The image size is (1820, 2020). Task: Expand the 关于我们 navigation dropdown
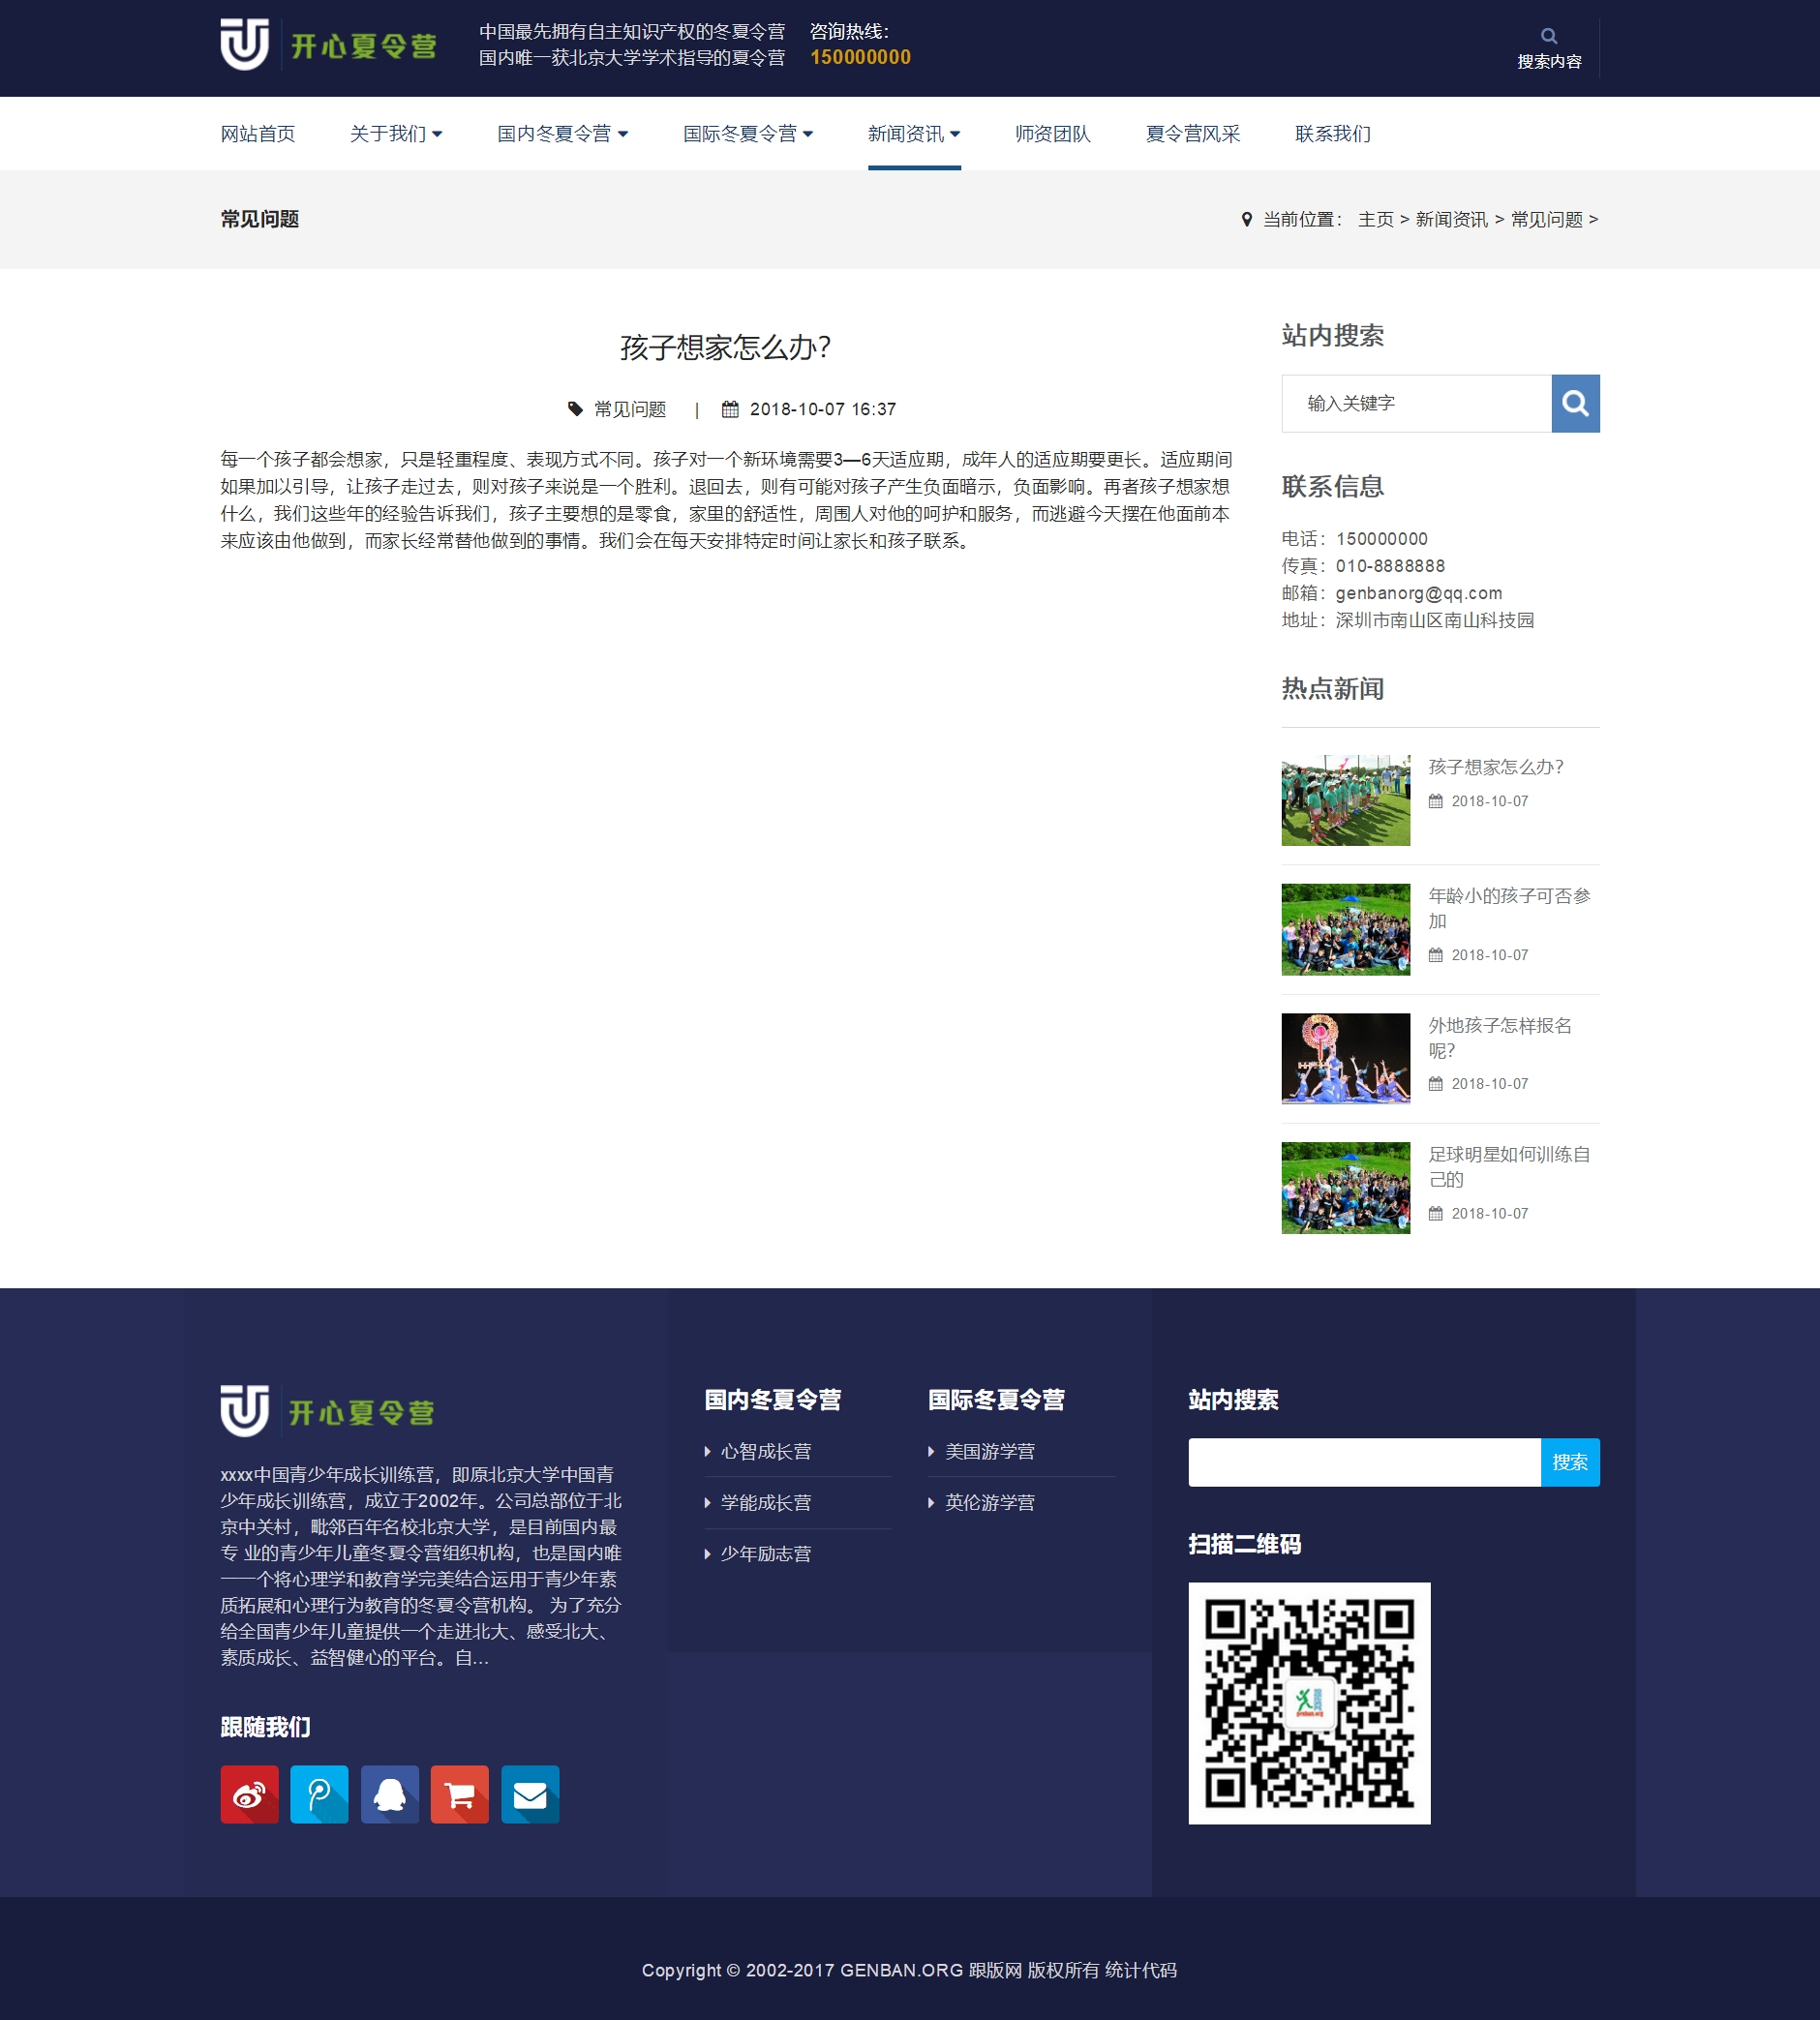point(396,133)
